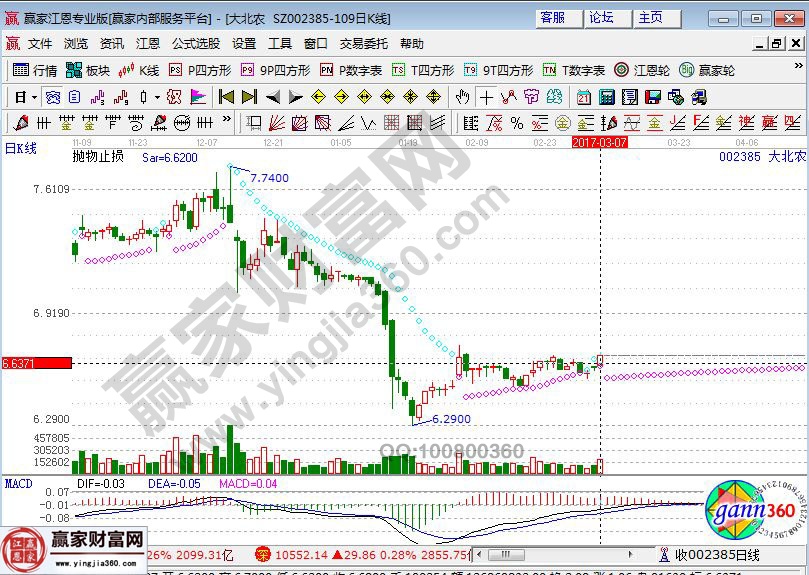
Task: Open the 公式选股 menu
Action: 196,44
